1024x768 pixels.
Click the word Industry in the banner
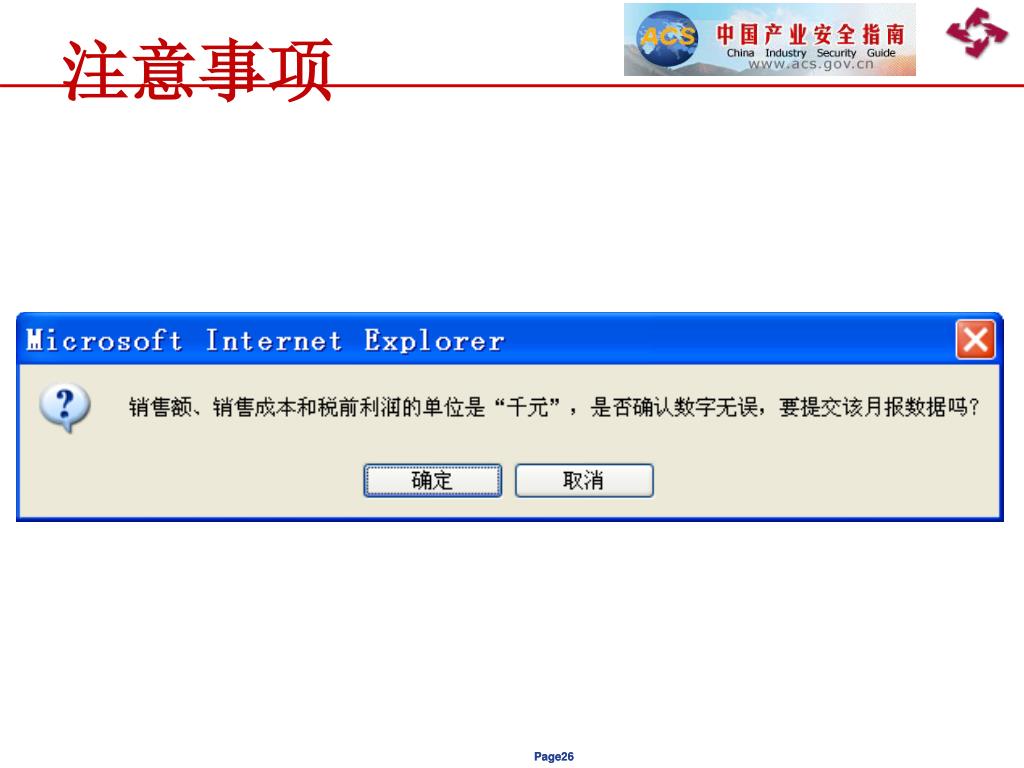786,53
